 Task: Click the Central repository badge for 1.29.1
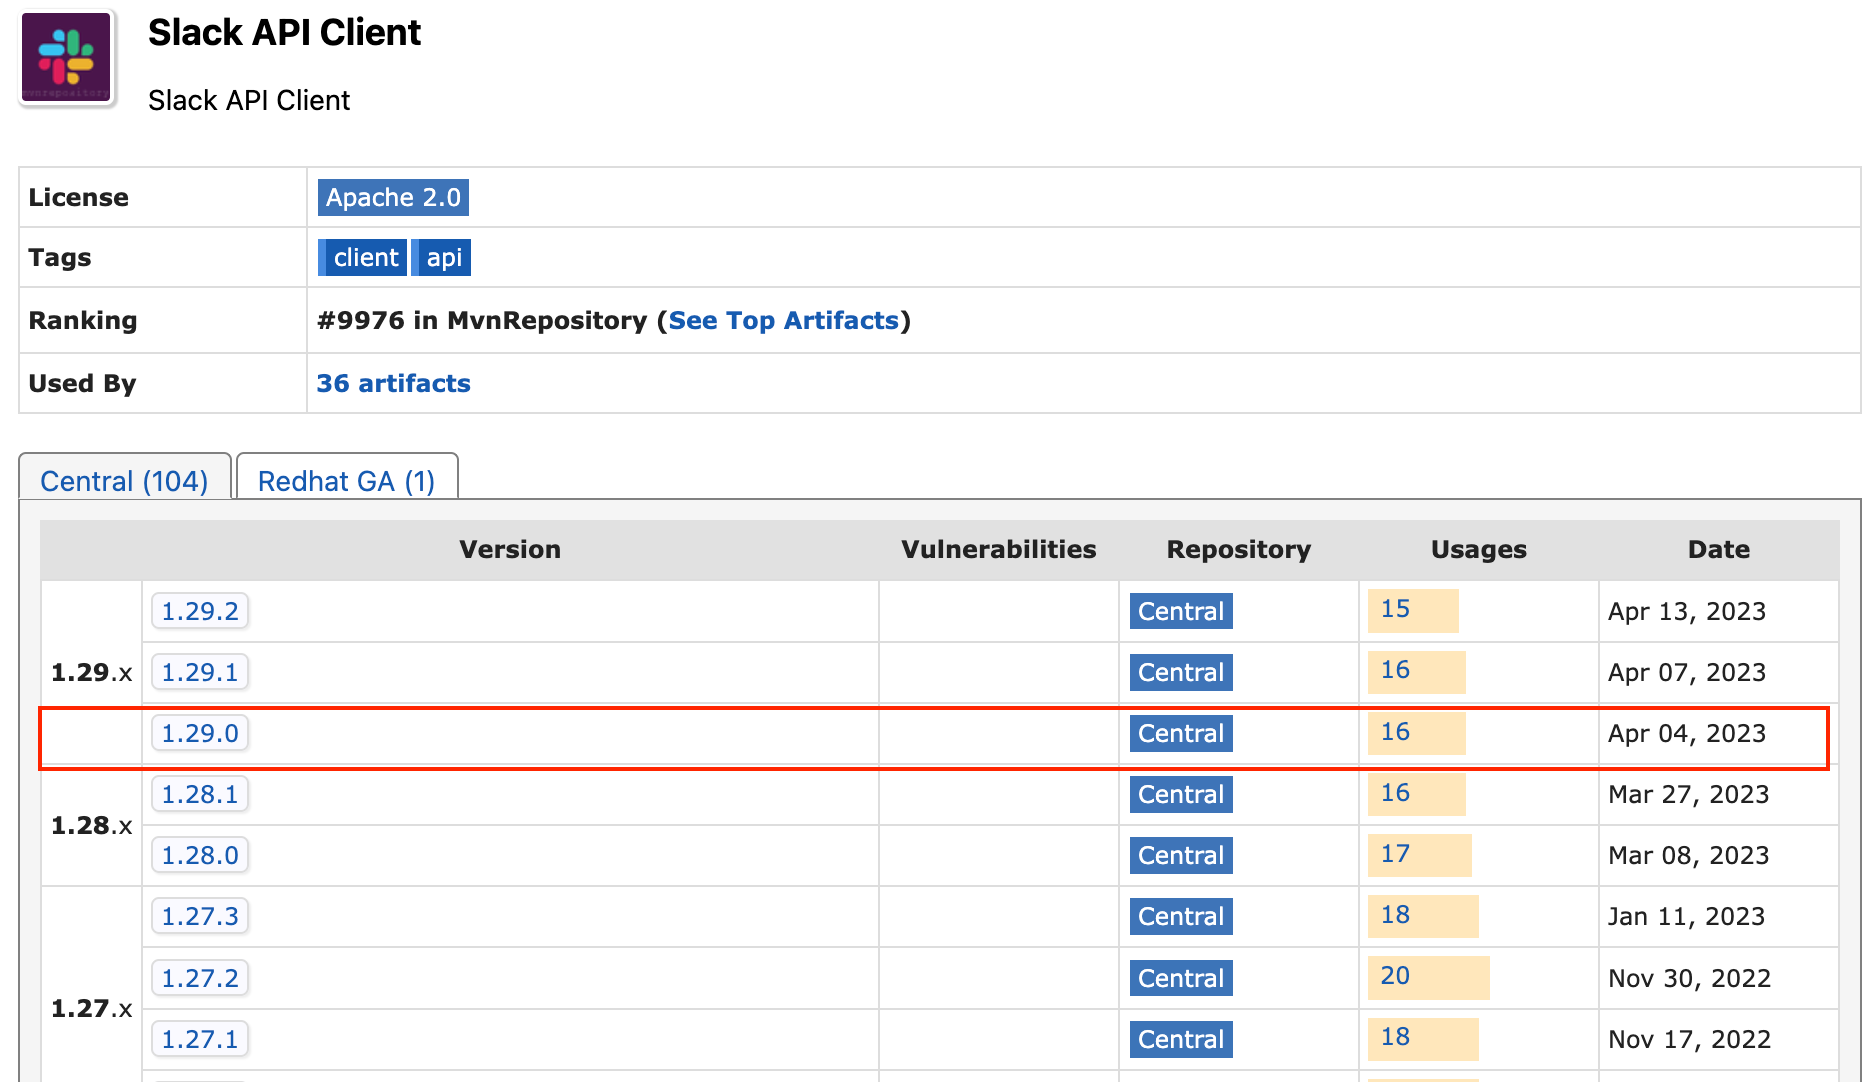click(1181, 672)
